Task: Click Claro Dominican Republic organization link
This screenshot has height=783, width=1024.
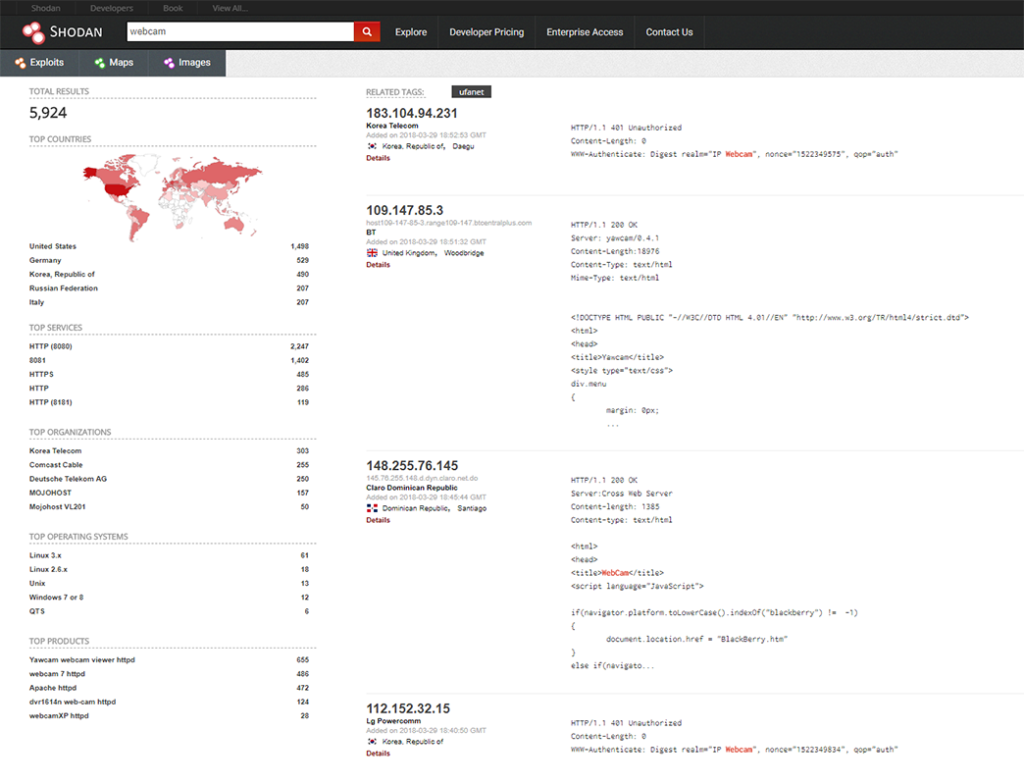Action: (x=411, y=487)
